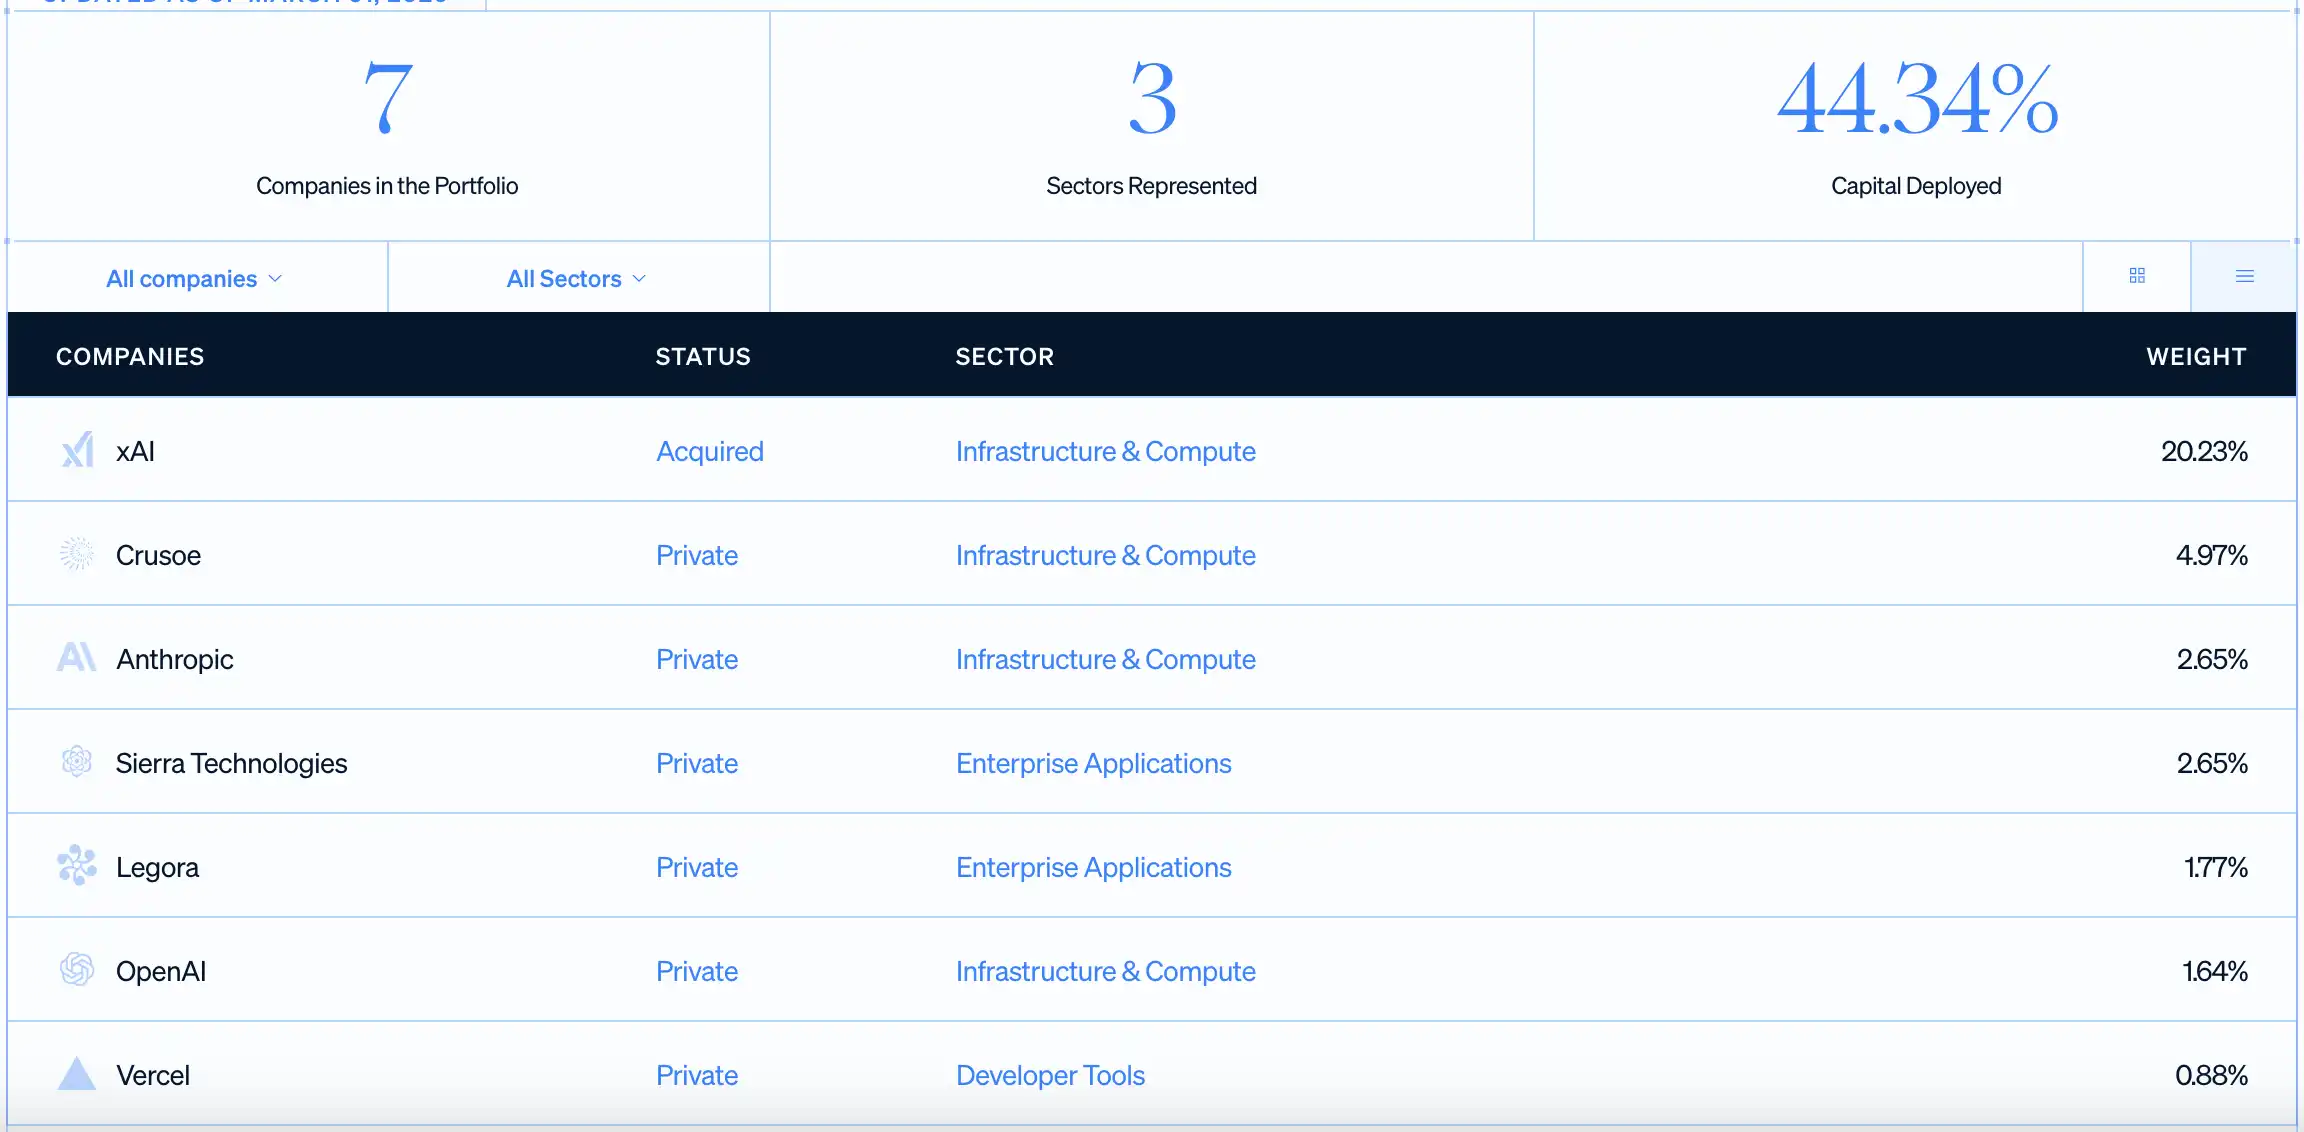The height and width of the screenshot is (1132, 2304).
Task: Click the Vercel triangle logo icon
Action: tap(77, 1074)
